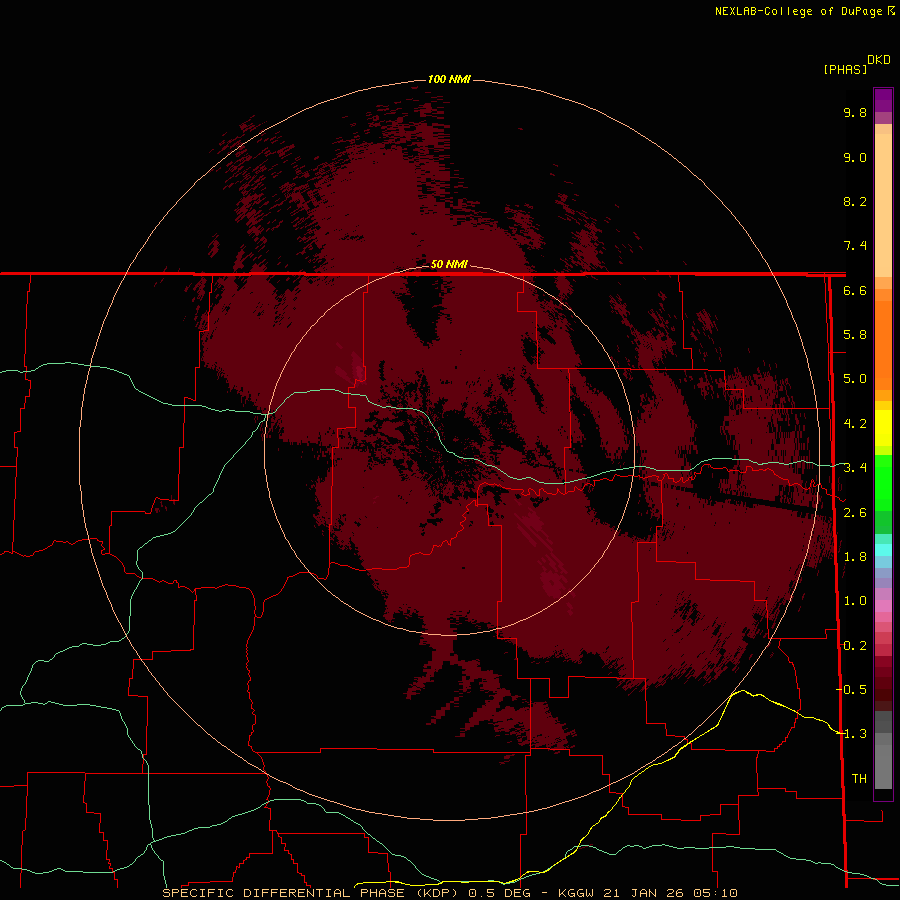Click the cyan segment of the color scale

883,550
